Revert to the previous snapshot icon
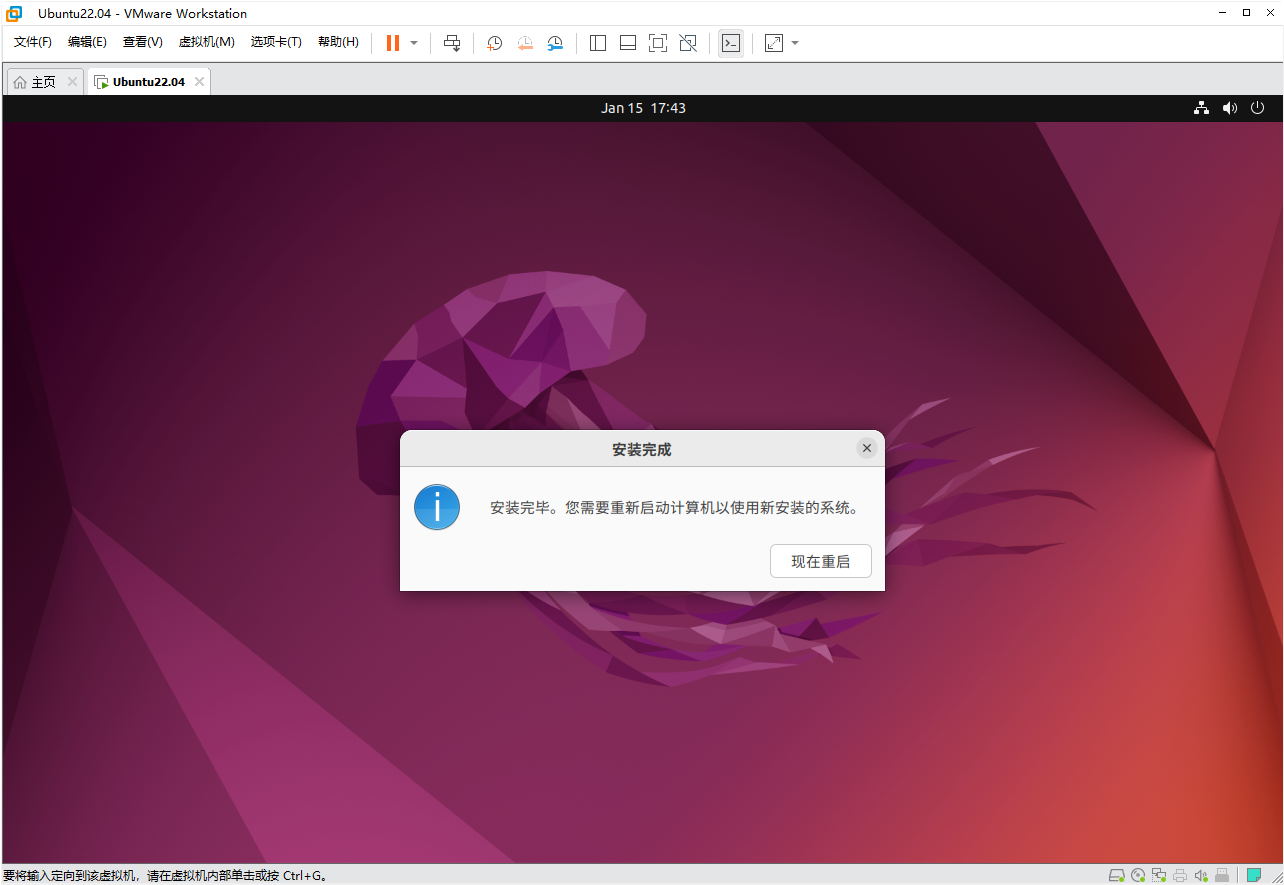 [525, 43]
